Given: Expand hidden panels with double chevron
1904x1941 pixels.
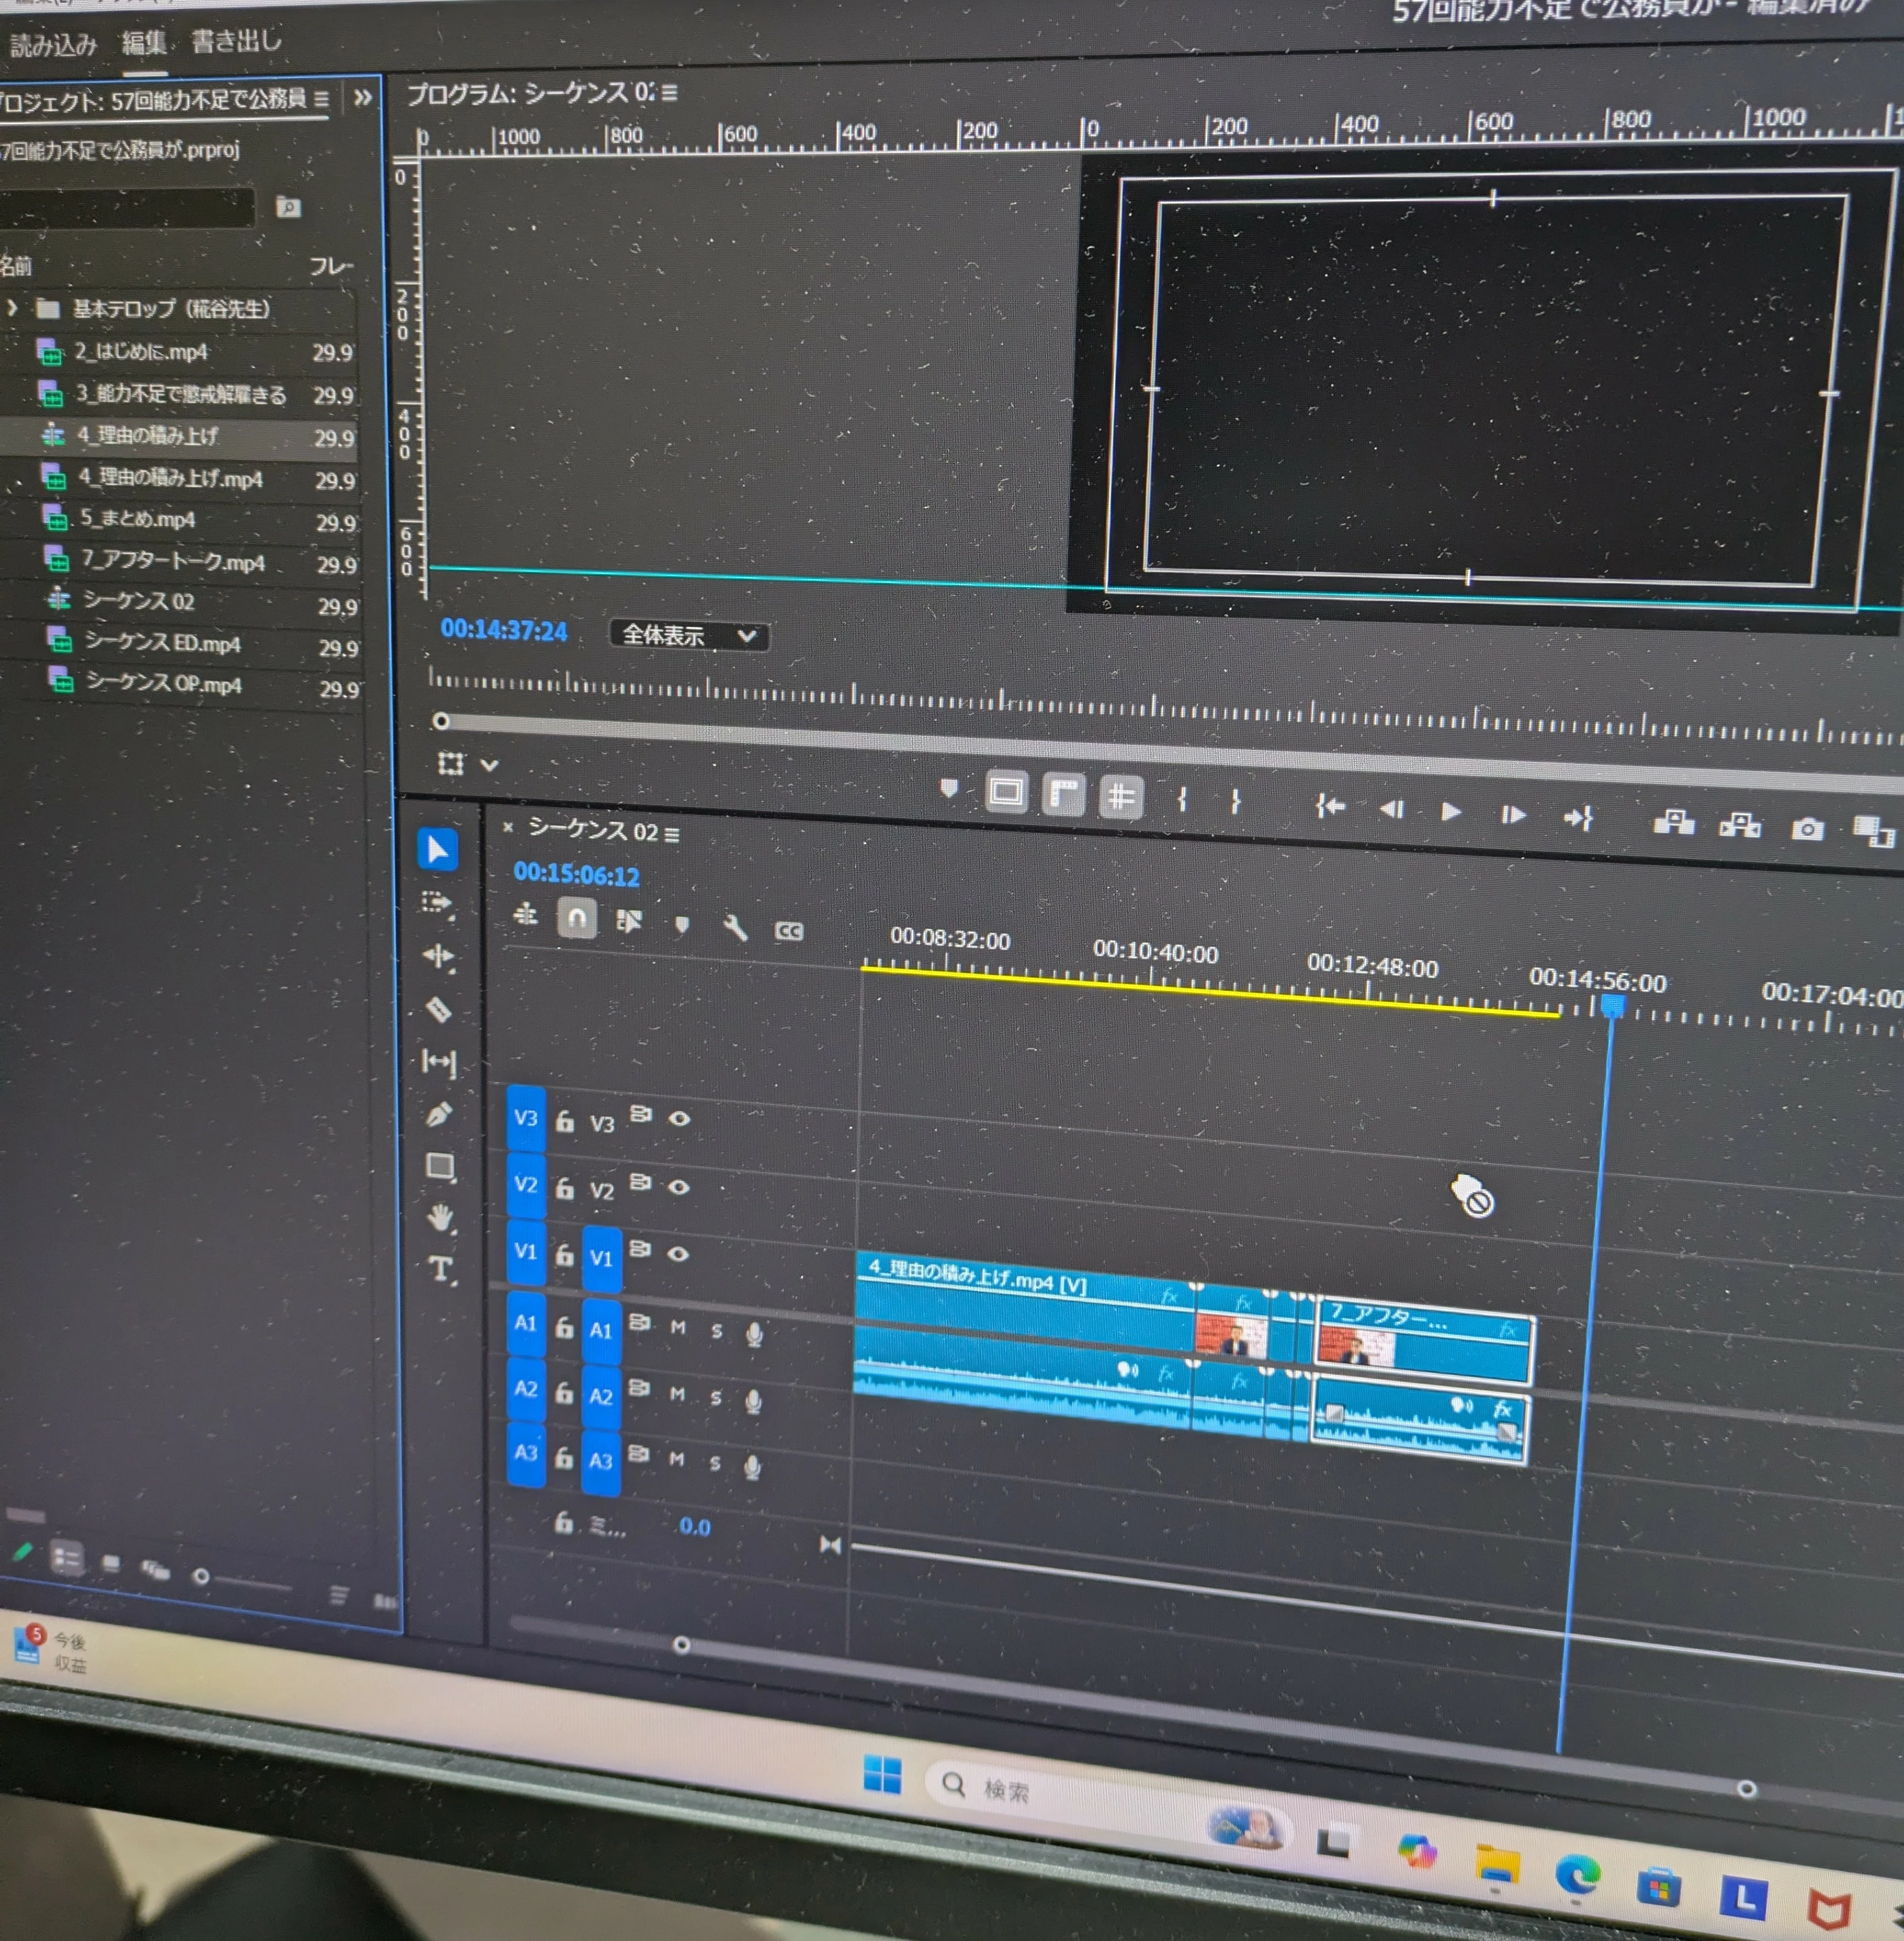Looking at the screenshot, I should [x=362, y=97].
